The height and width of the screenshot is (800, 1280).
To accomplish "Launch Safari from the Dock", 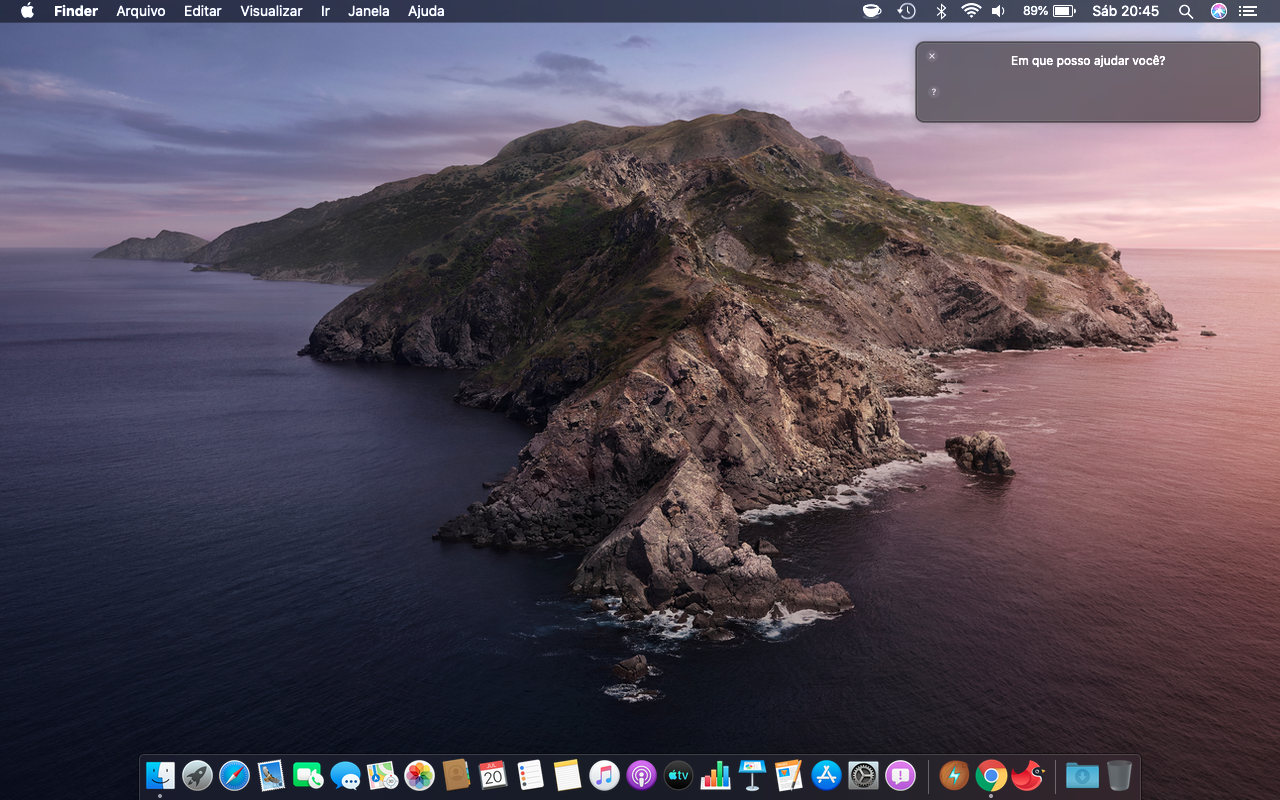I will coord(234,775).
